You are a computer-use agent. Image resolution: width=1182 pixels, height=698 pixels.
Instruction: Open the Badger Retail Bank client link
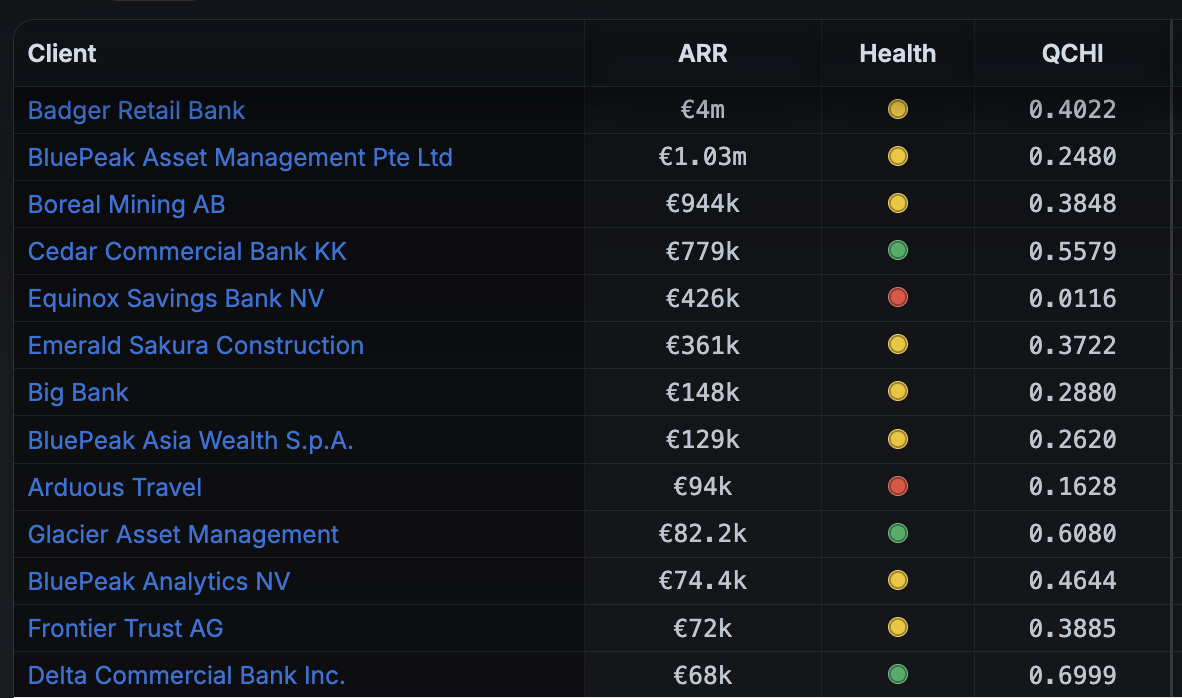(x=136, y=110)
